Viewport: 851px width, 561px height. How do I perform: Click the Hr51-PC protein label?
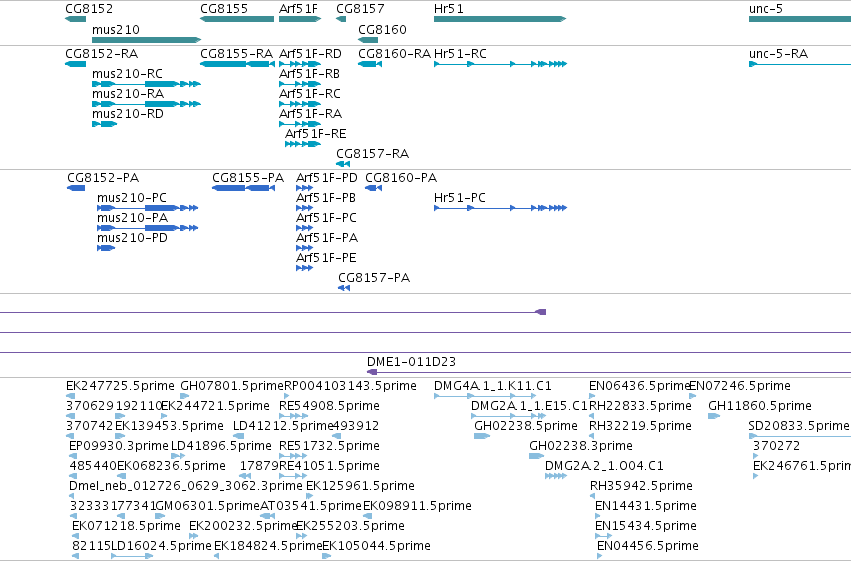point(460,198)
